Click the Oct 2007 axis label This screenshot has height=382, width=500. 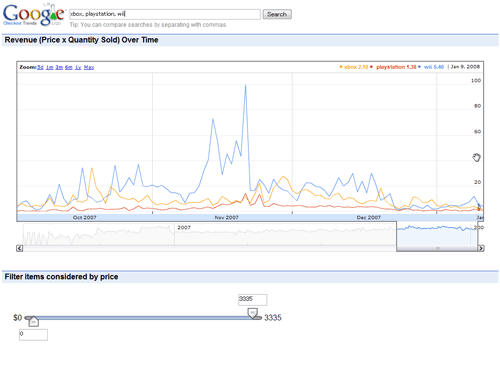coord(85,217)
